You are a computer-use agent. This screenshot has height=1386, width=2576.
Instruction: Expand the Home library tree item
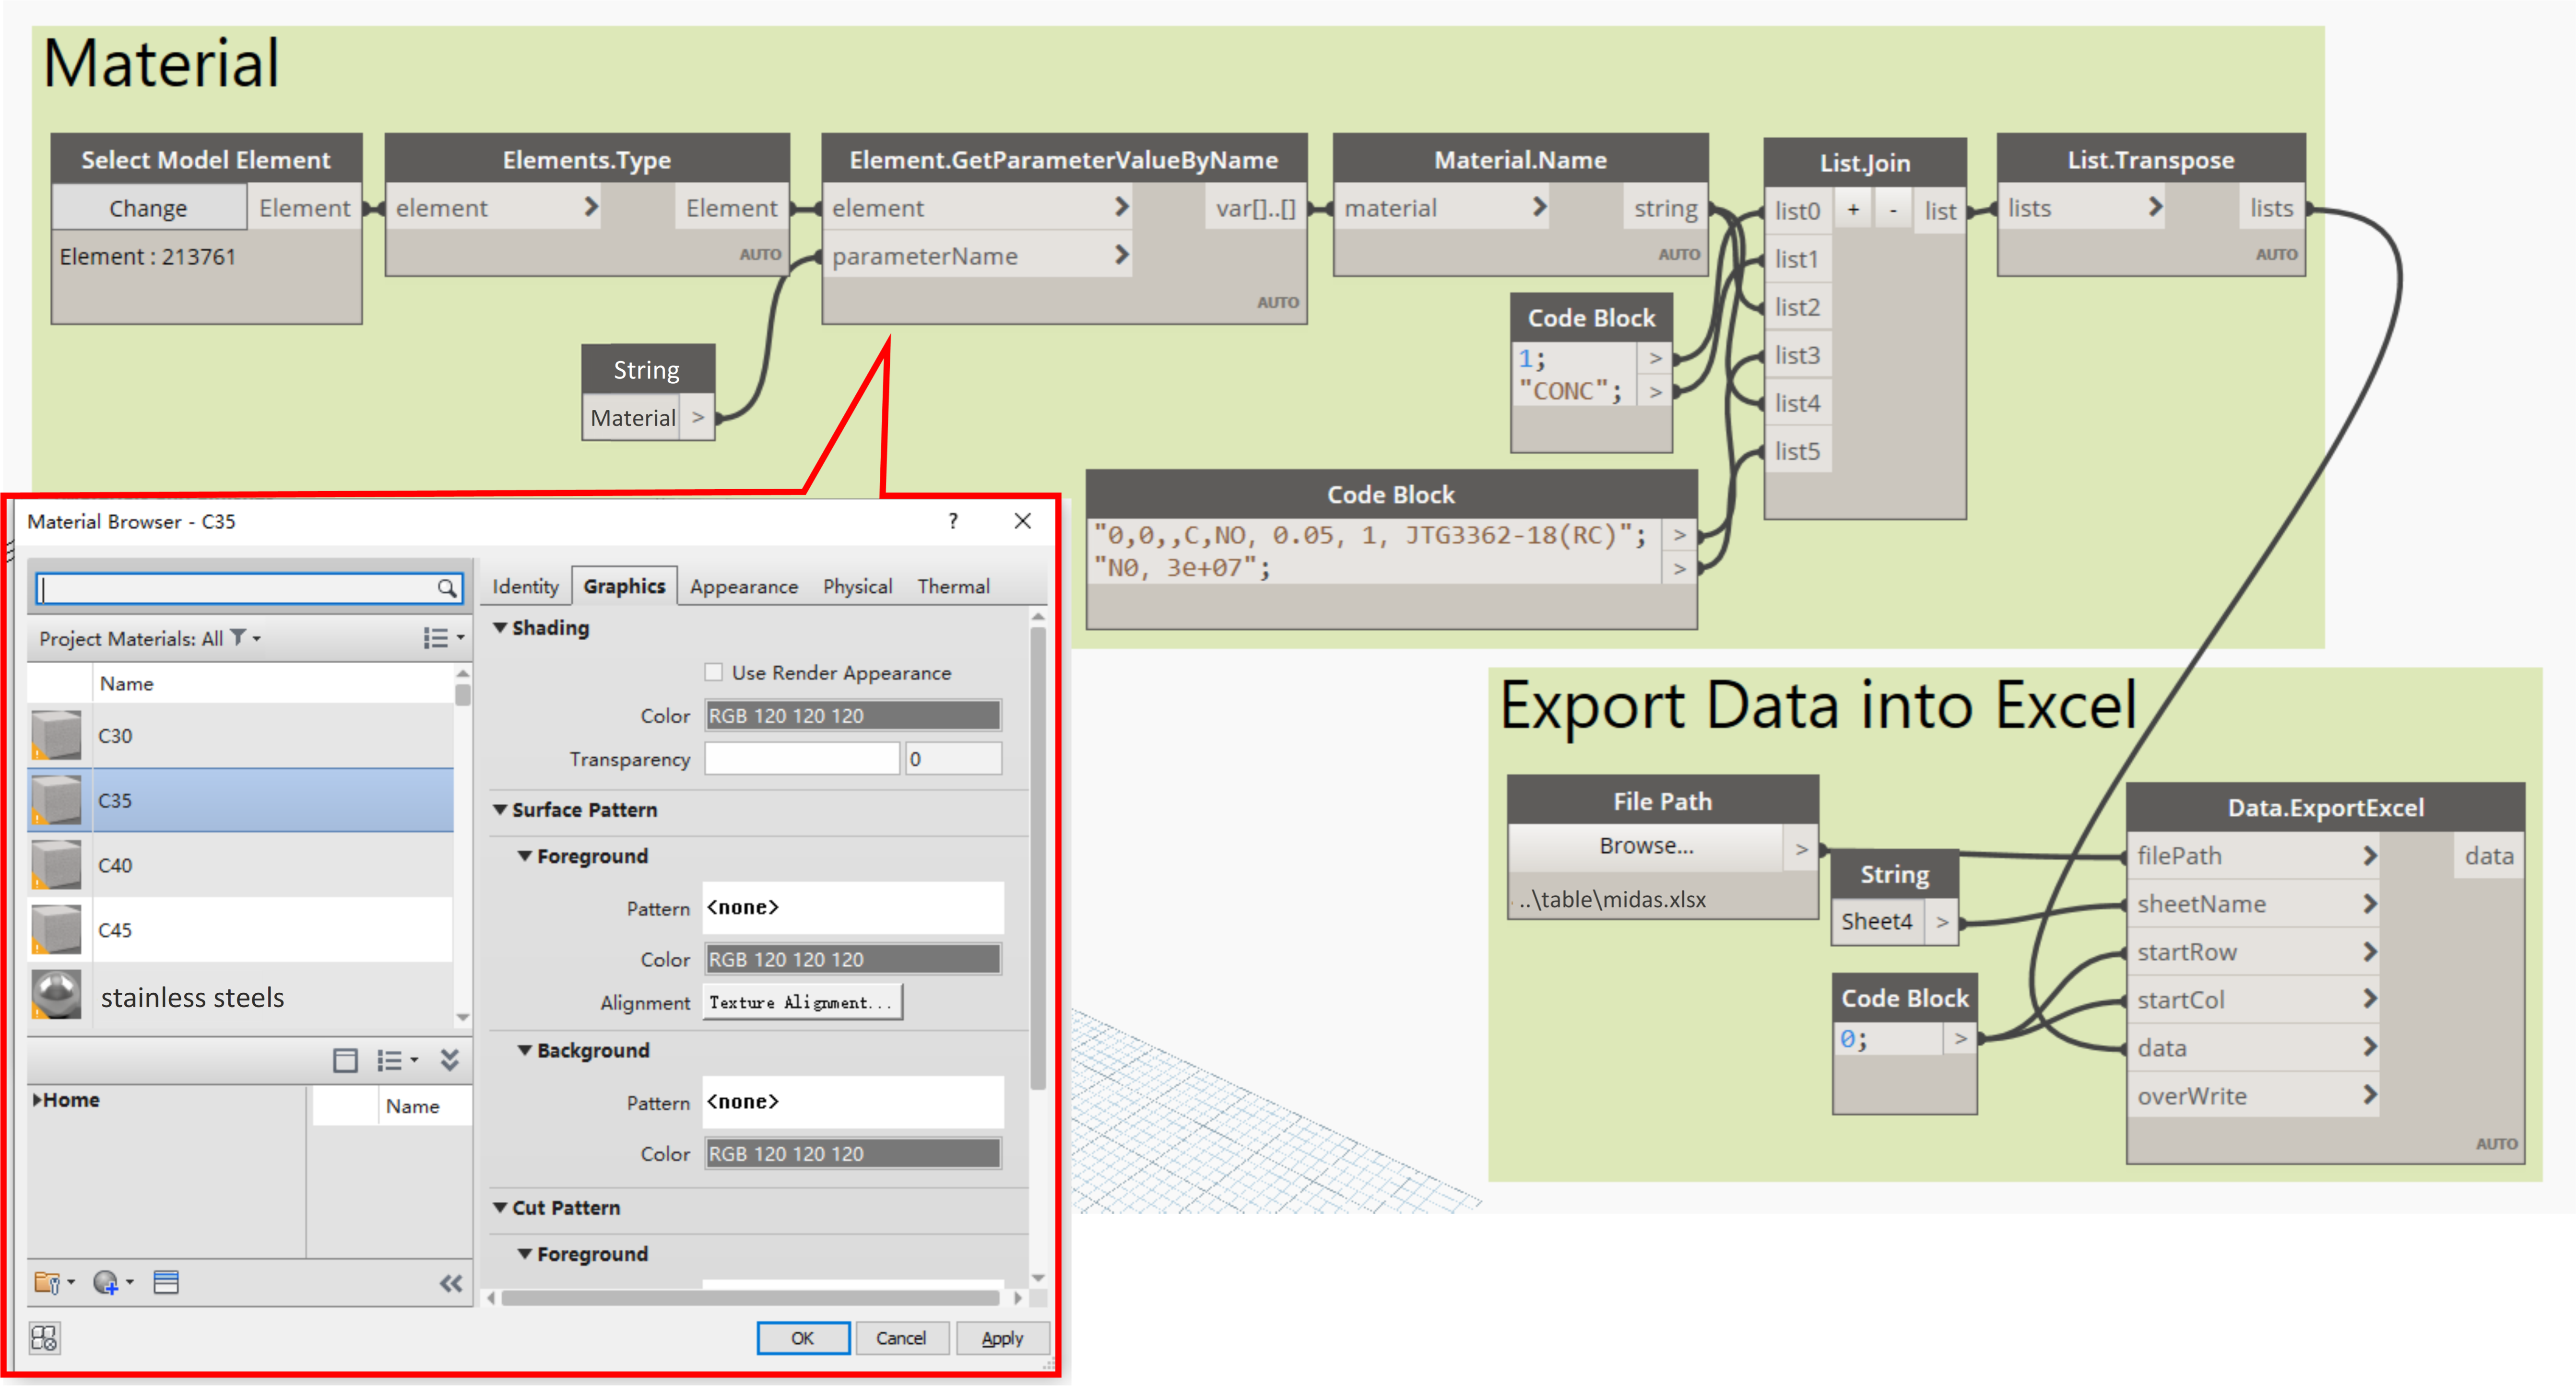[37, 1099]
